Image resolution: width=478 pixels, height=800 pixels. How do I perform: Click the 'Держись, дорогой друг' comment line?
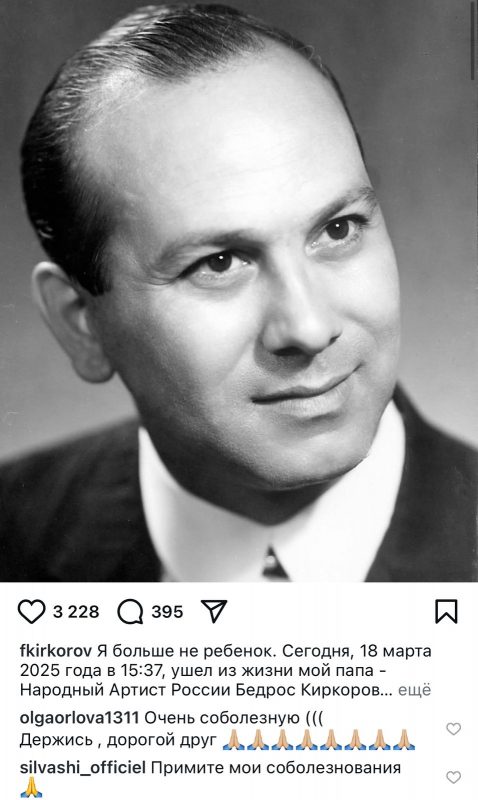pyautogui.click(x=118, y=740)
